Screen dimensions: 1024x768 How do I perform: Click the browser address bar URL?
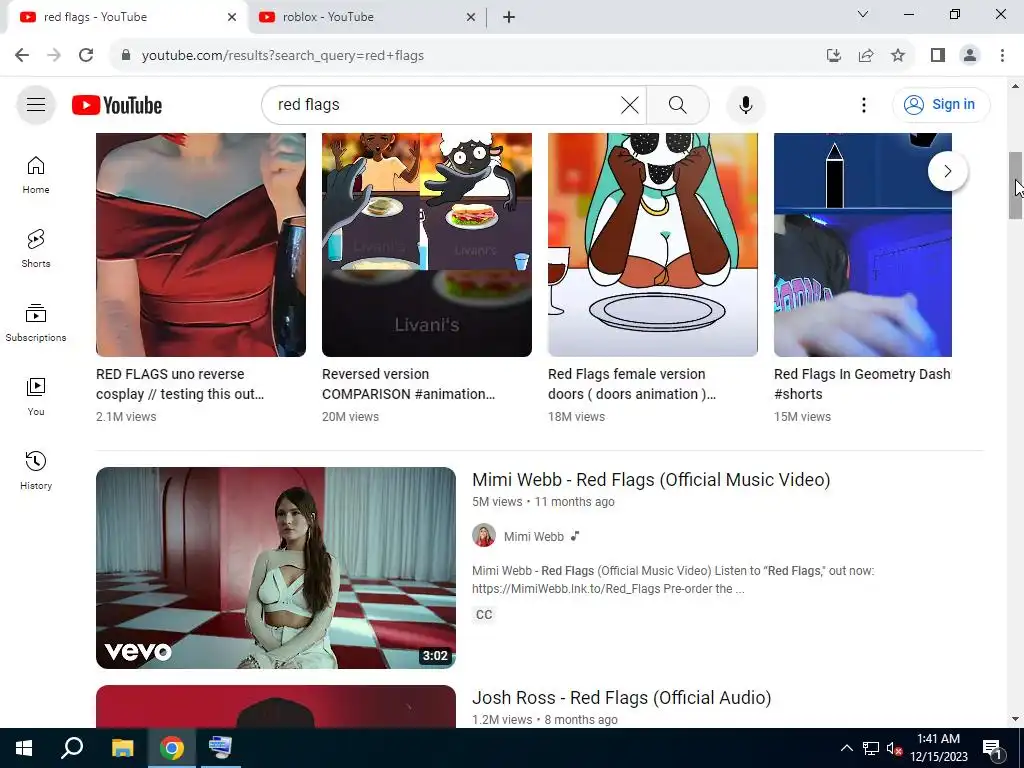pos(283,56)
